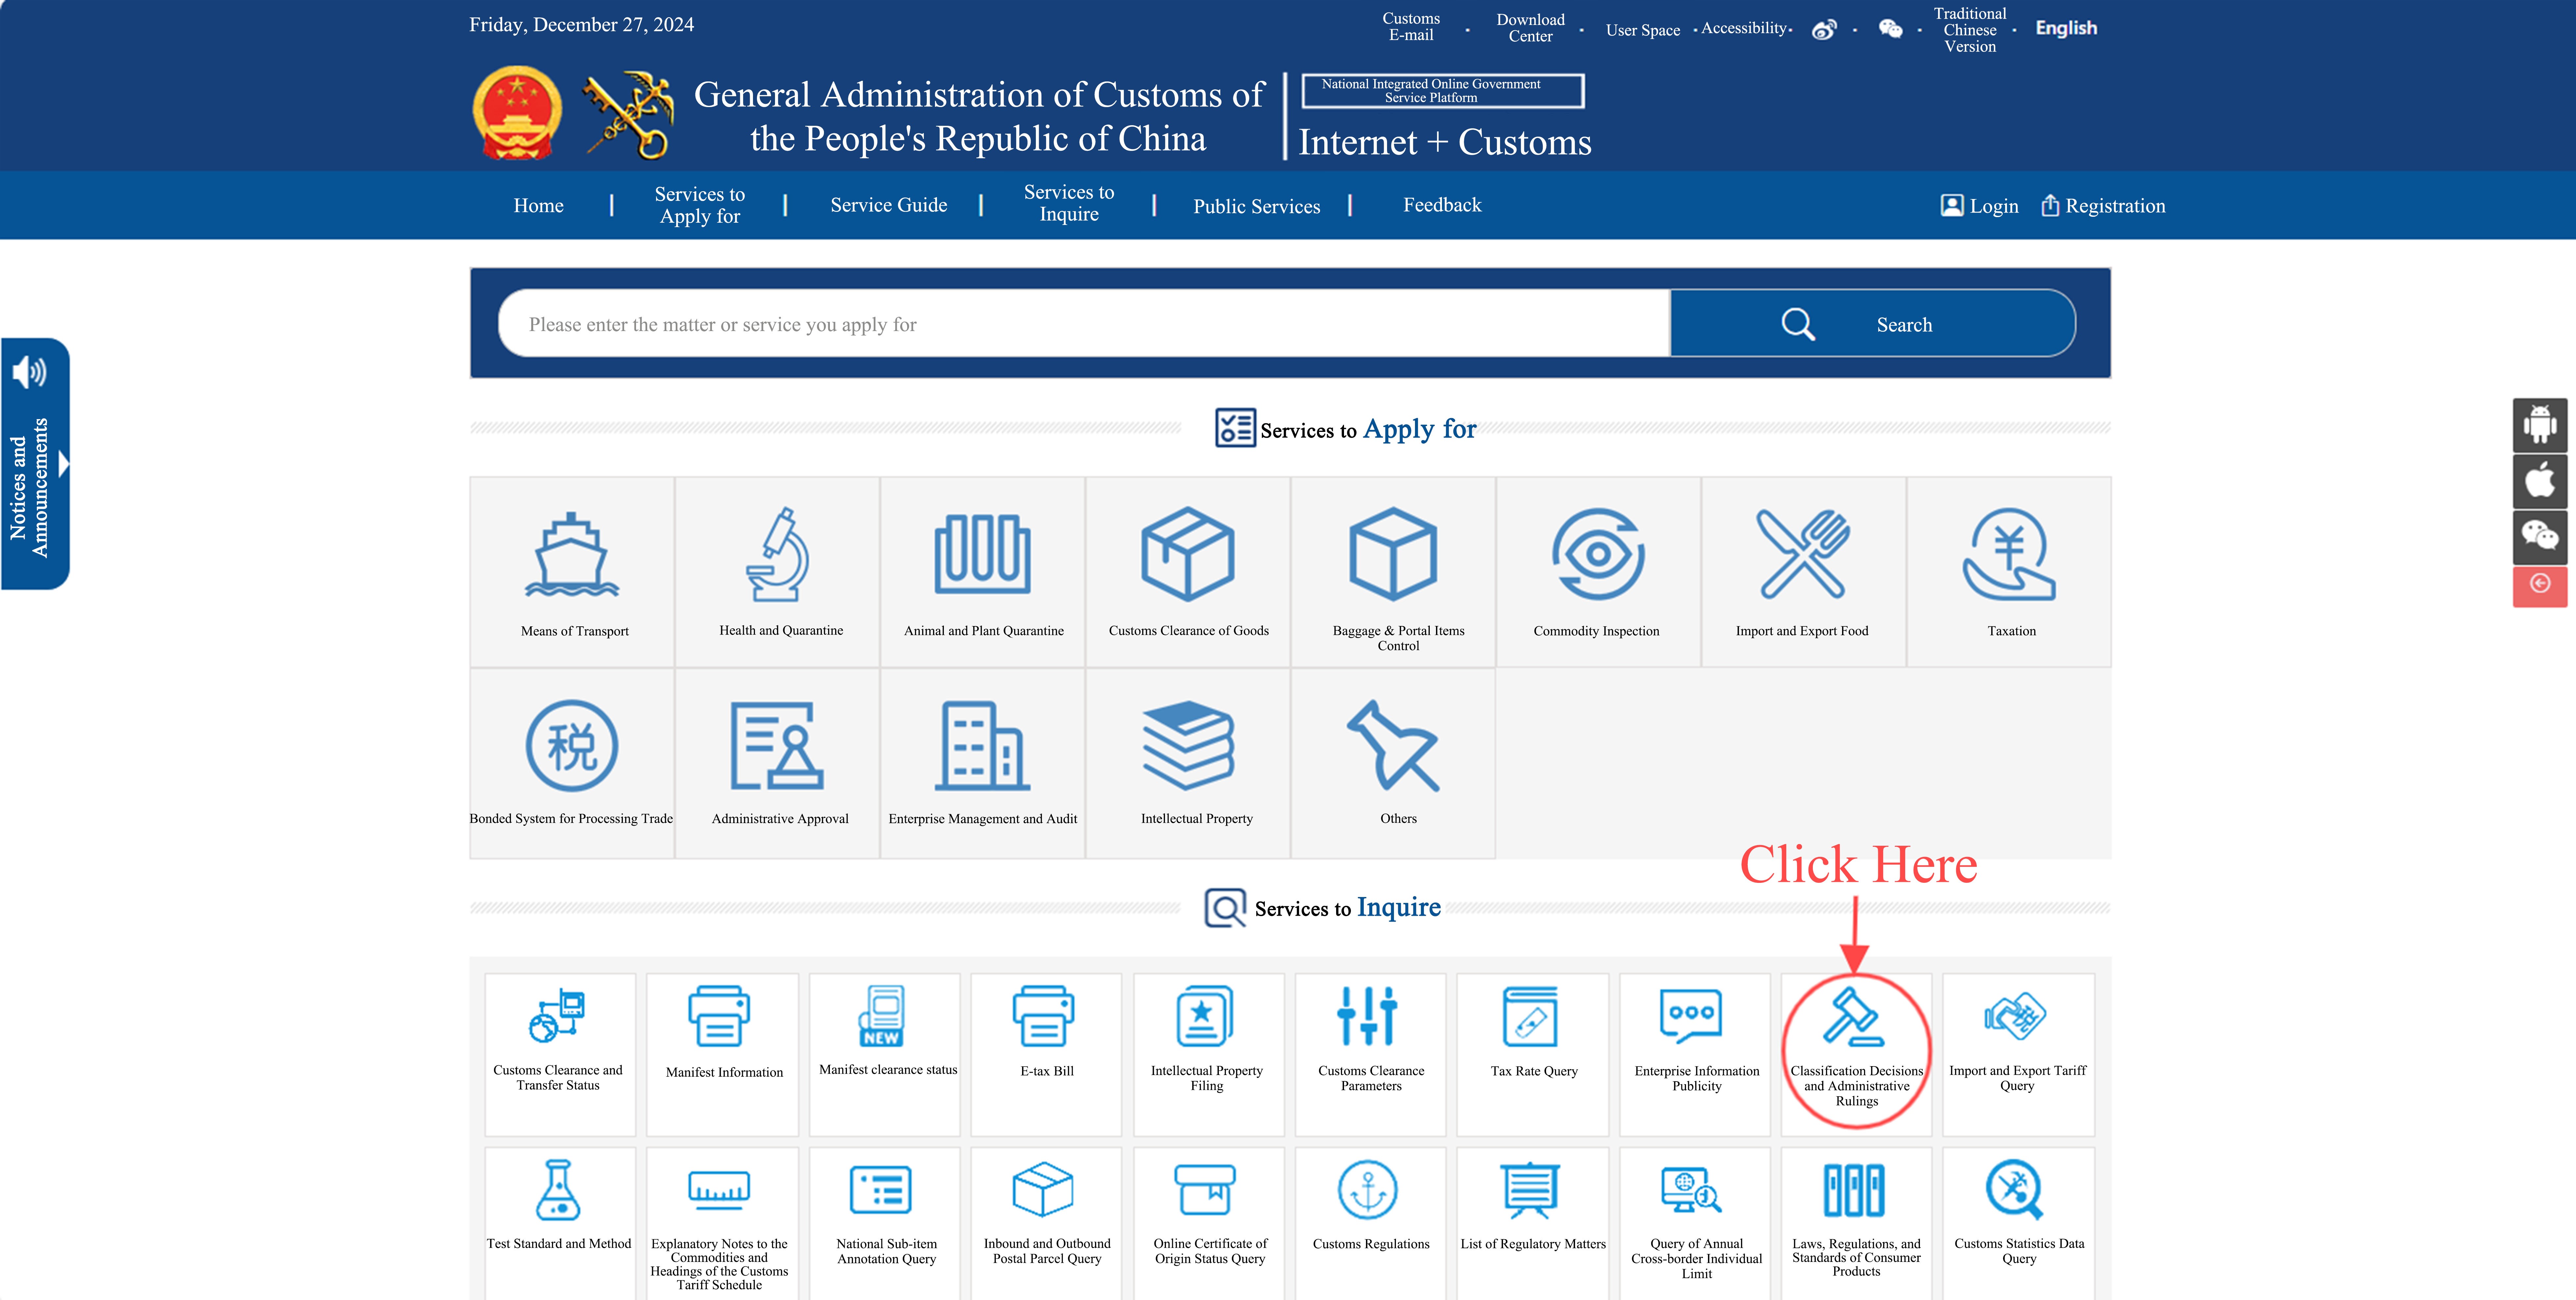Open the Feedback menu item
This screenshot has width=2576, height=1300.
click(1442, 205)
